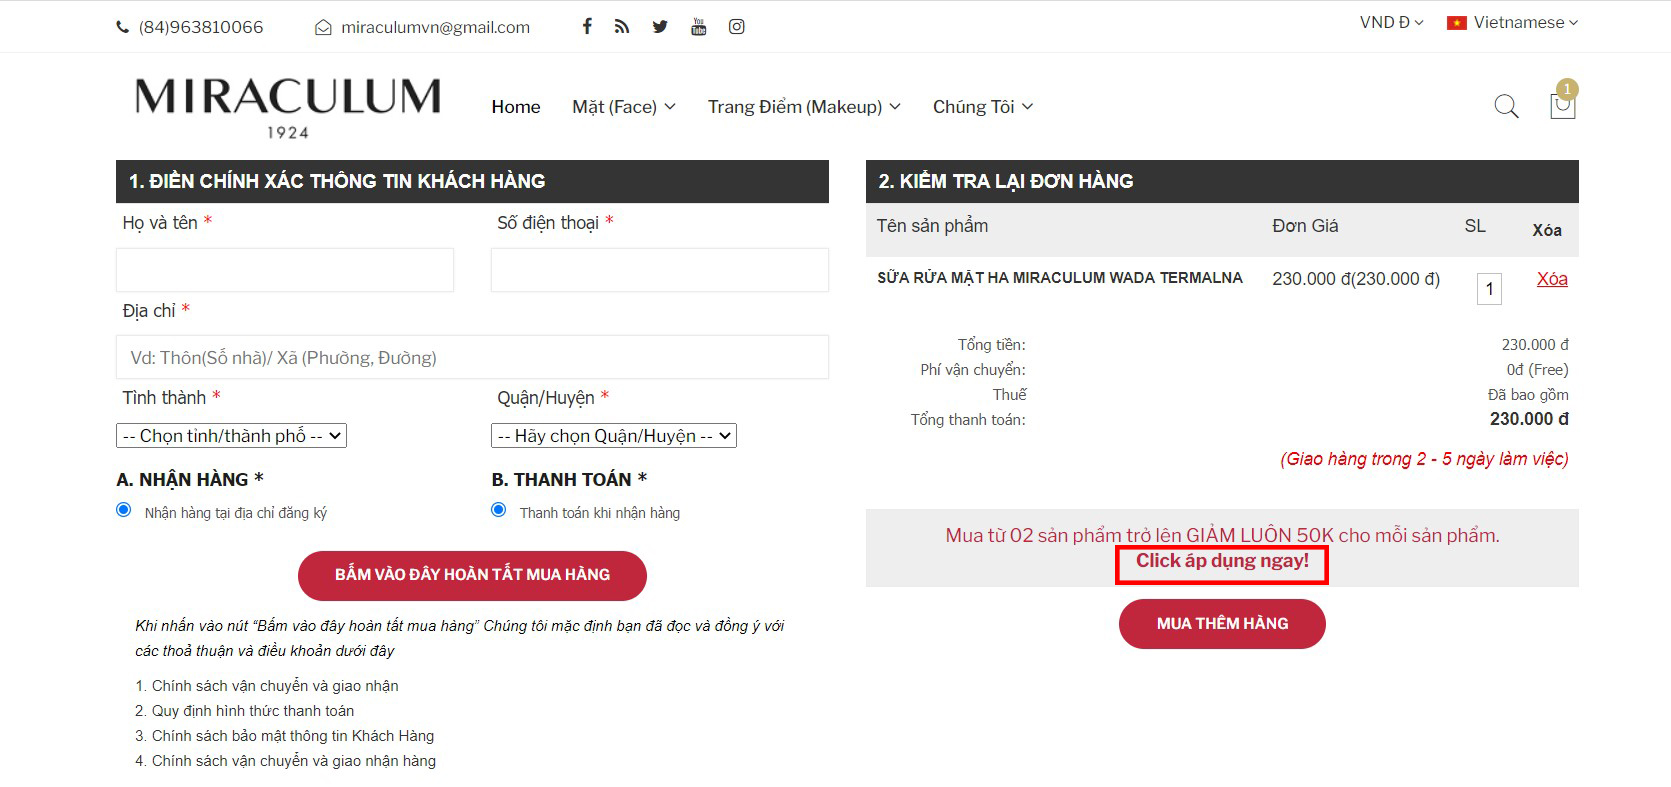This screenshot has width=1671, height=787.
Task: Open the "Hãy chọn Quận/Huyện" select
Action: [614, 436]
